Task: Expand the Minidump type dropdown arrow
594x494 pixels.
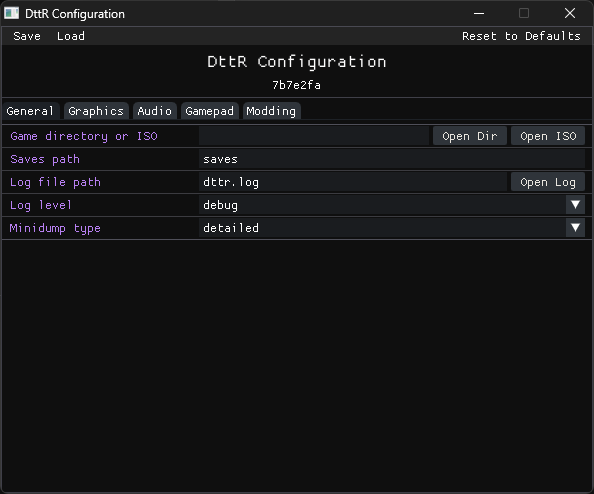Action: coord(575,228)
